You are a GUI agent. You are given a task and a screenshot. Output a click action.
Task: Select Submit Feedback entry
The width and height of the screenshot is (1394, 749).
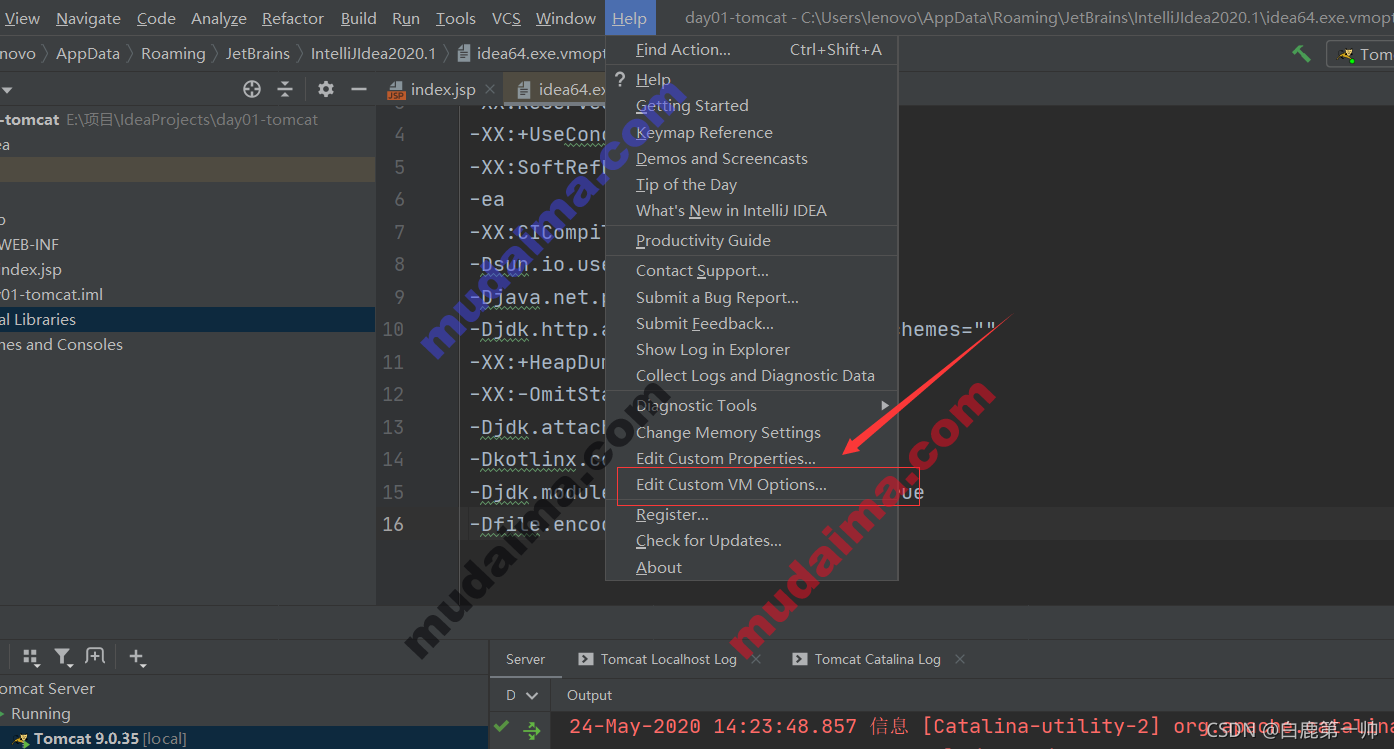(752, 323)
